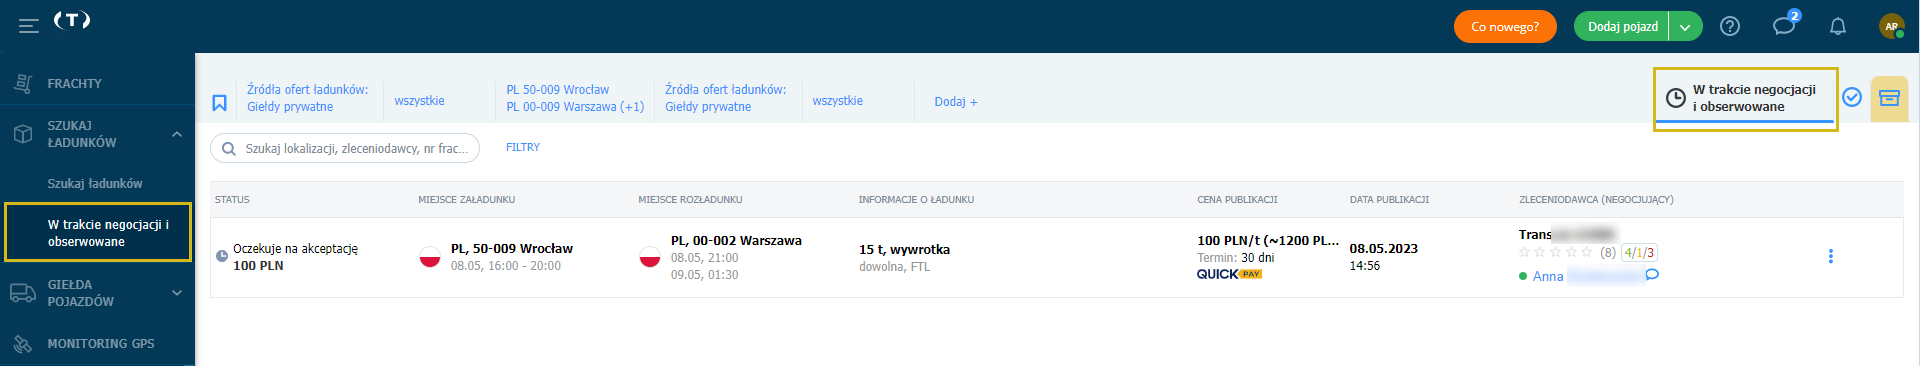This screenshot has width=1920, height=366.
Task: Expand the Giełda pojazdów section
Action: point(177,293)
